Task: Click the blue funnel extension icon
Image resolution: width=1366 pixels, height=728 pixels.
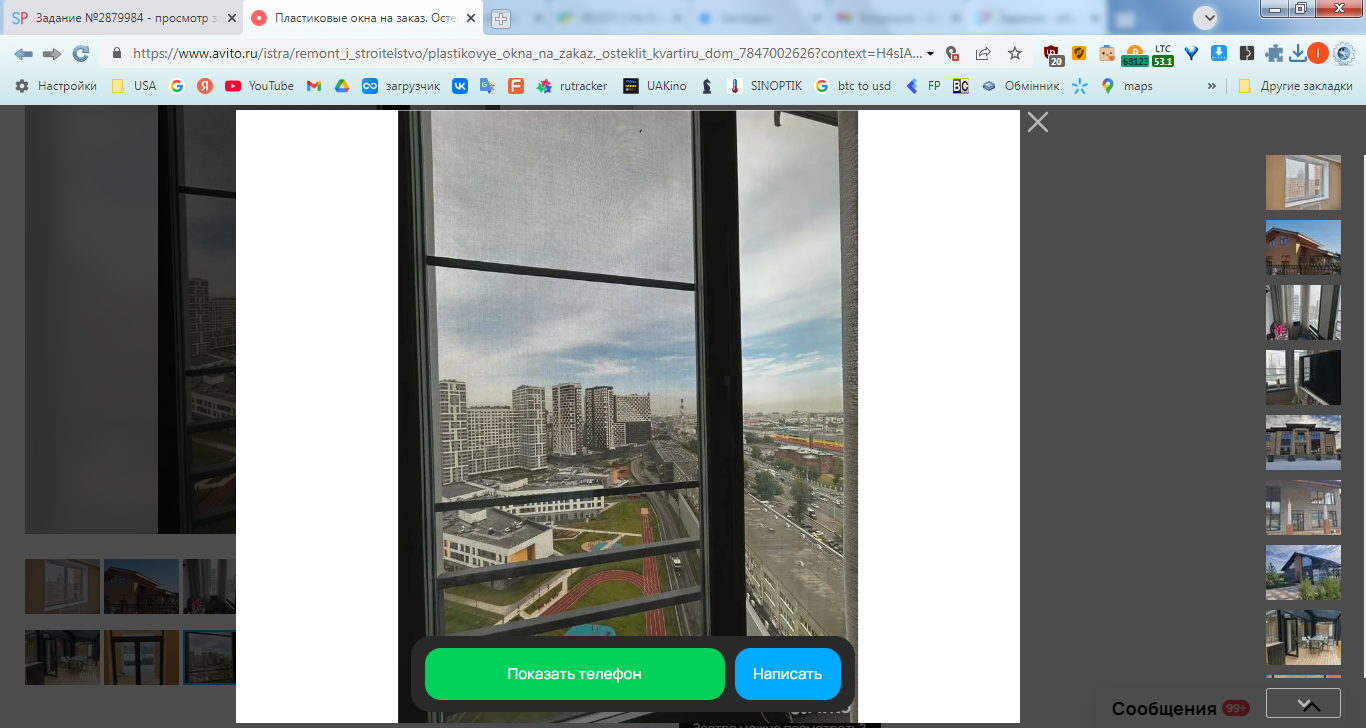Action: click(1191, 53)
